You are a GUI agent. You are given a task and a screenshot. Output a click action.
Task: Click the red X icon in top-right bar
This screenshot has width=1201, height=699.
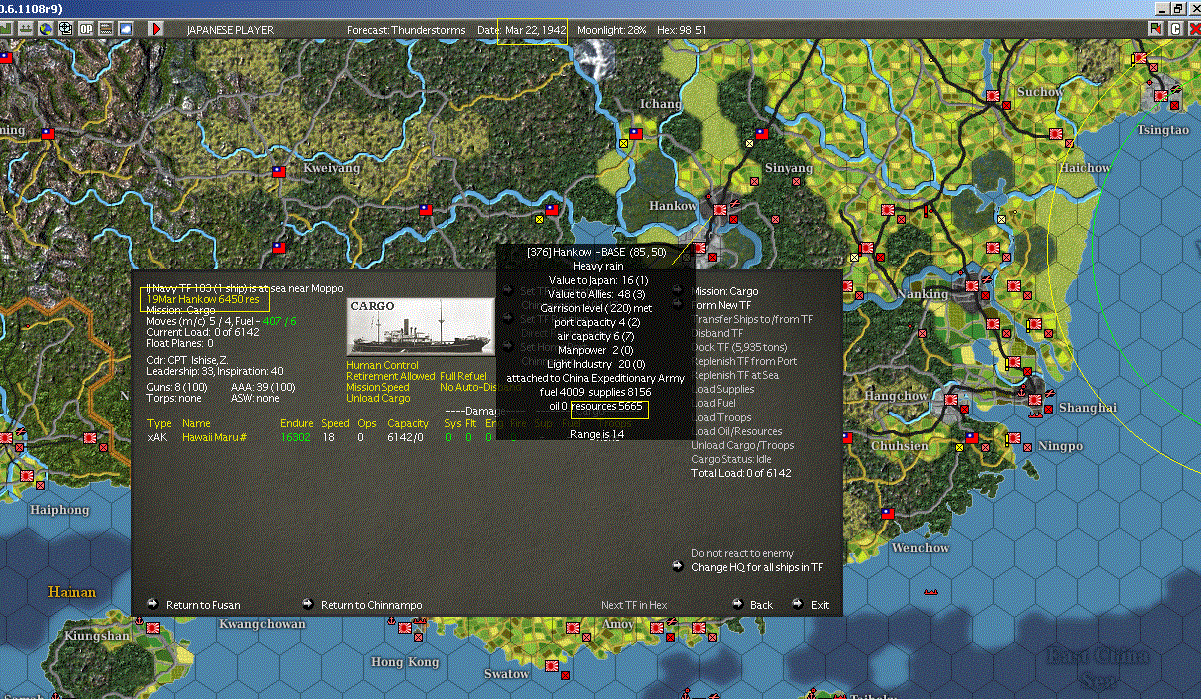tap(1193, 29)
